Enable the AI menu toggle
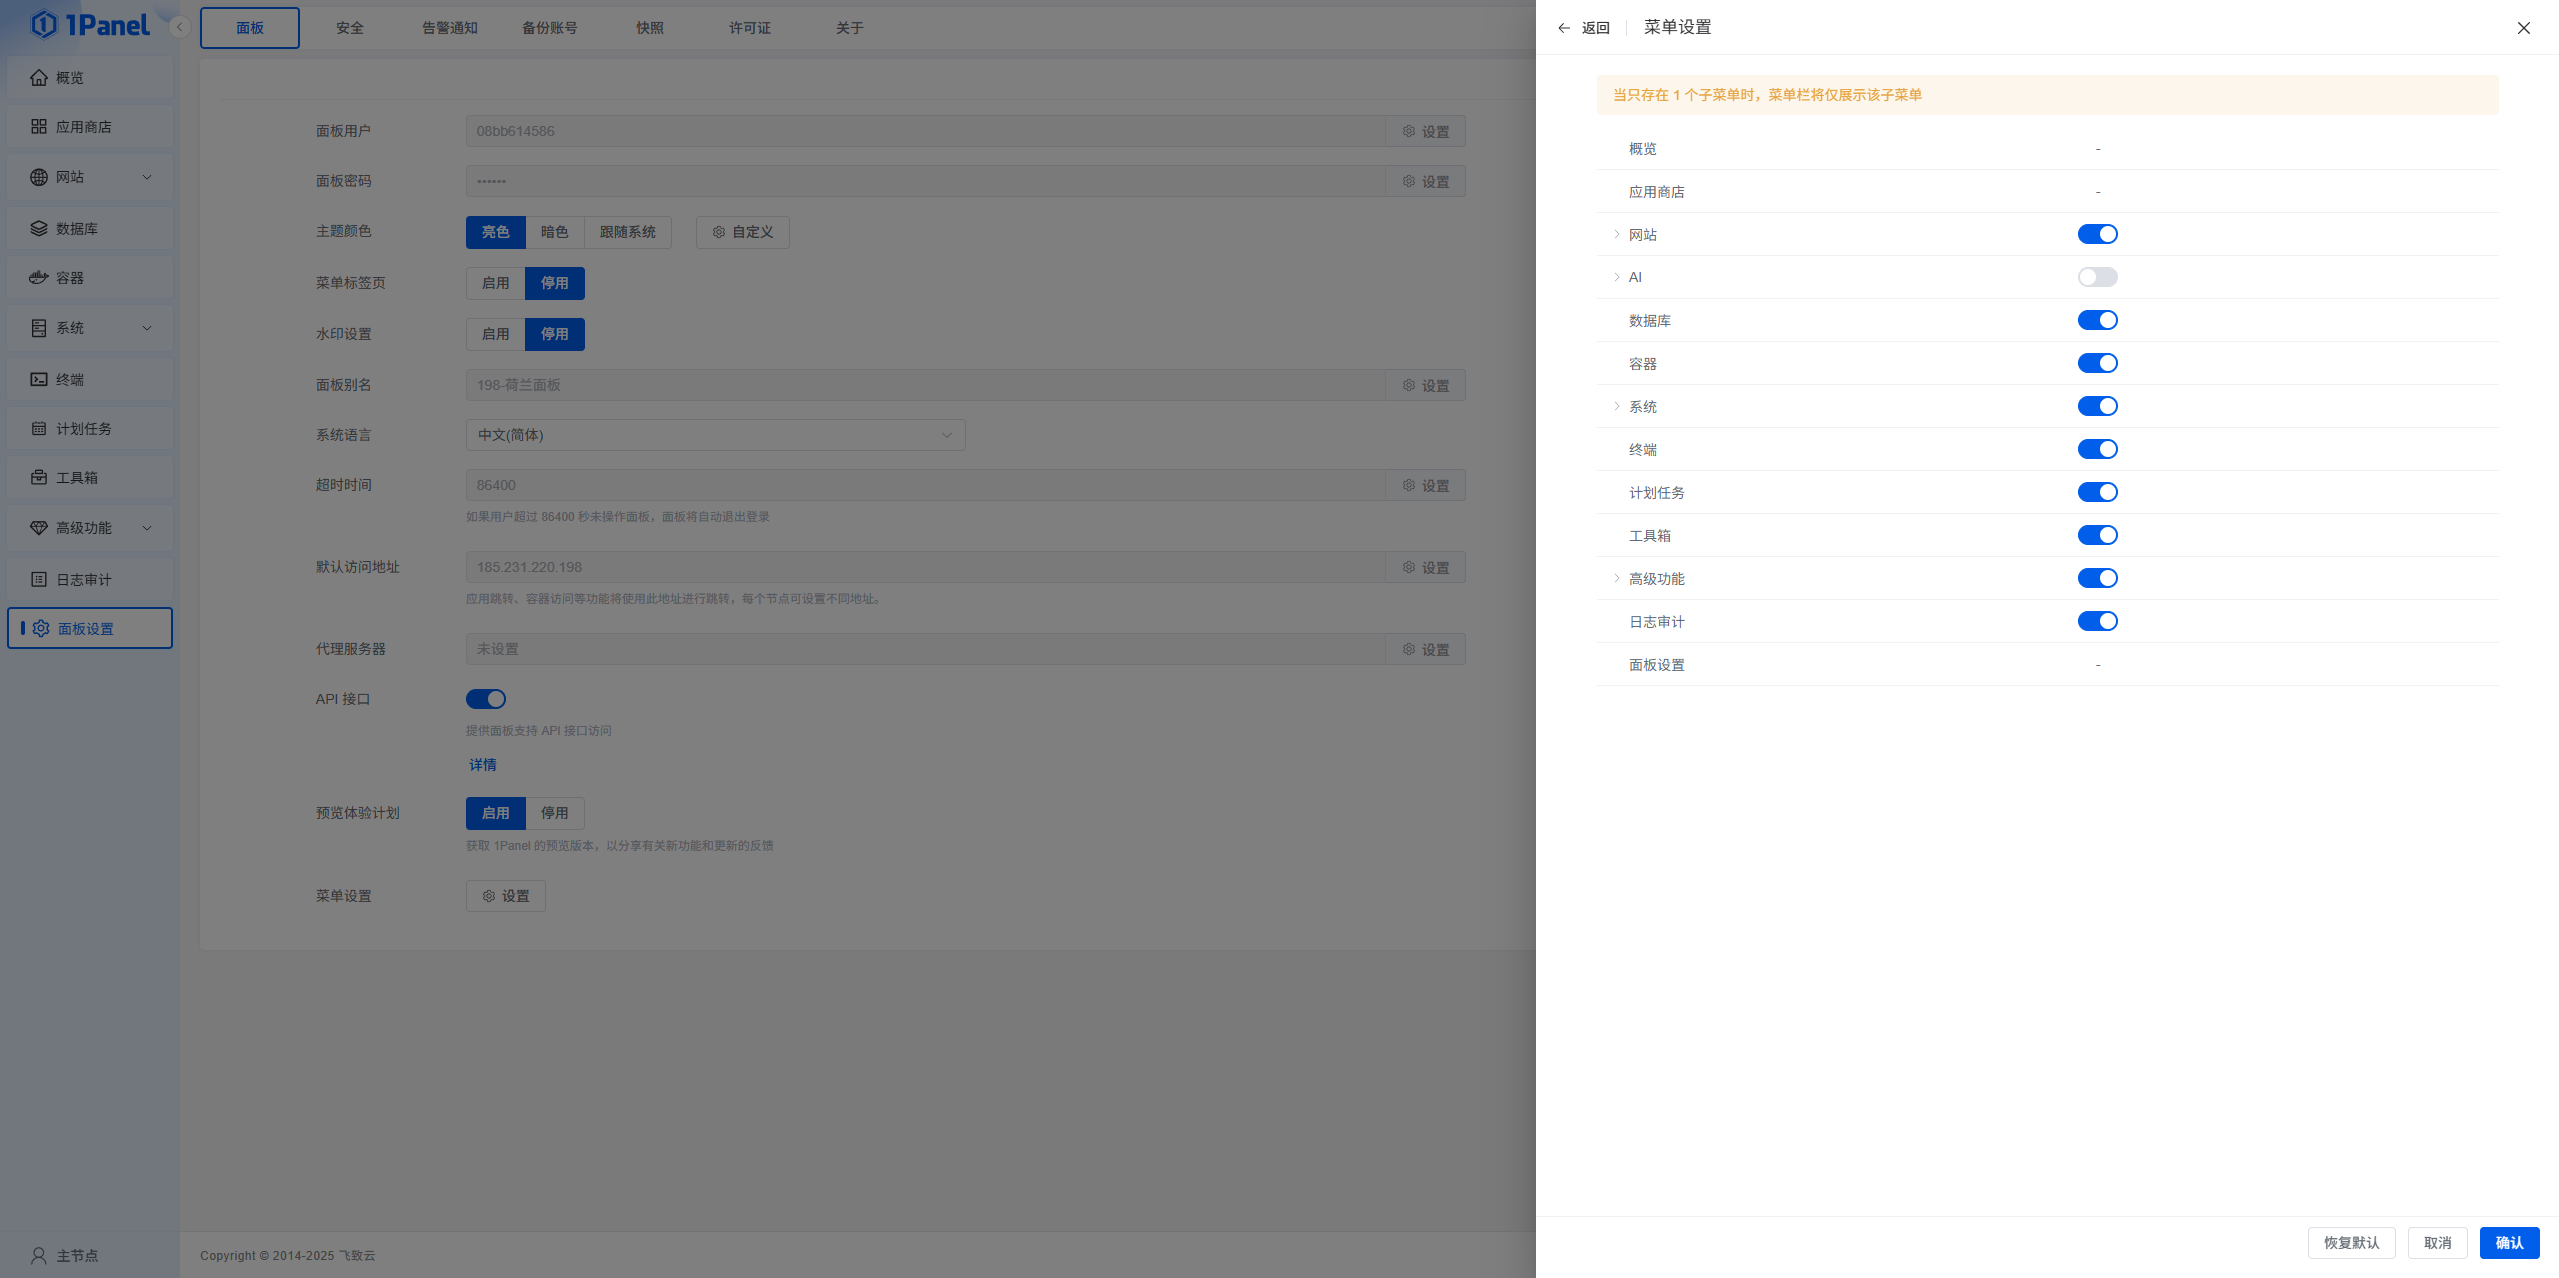The image size is (2559, 1278). (2097, 277)
